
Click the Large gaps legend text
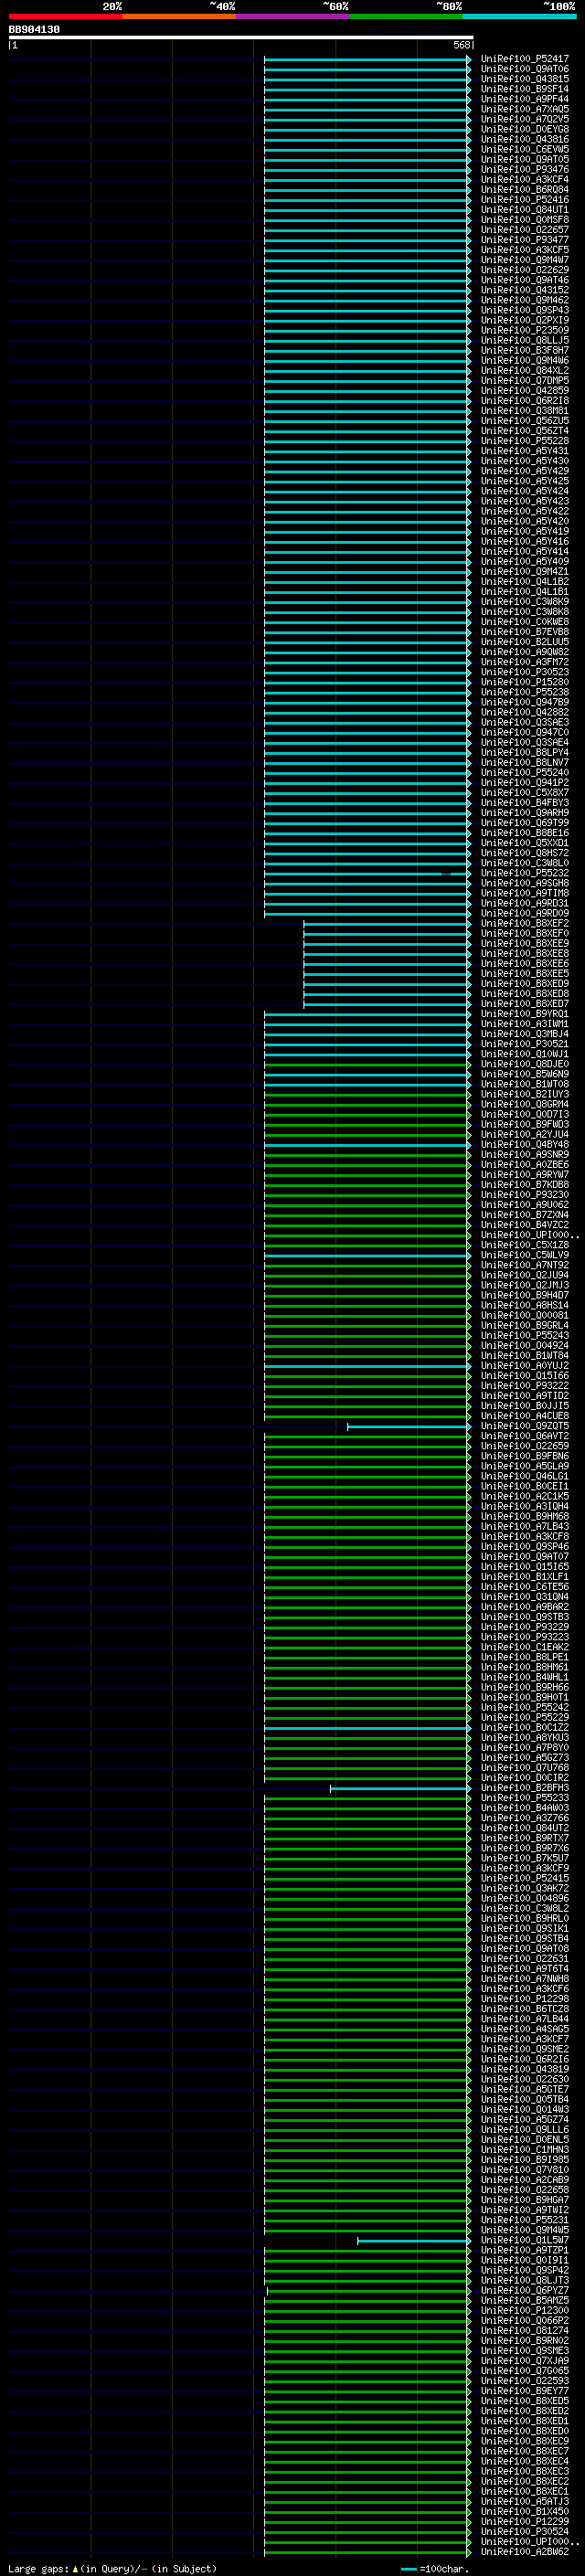112,2569
